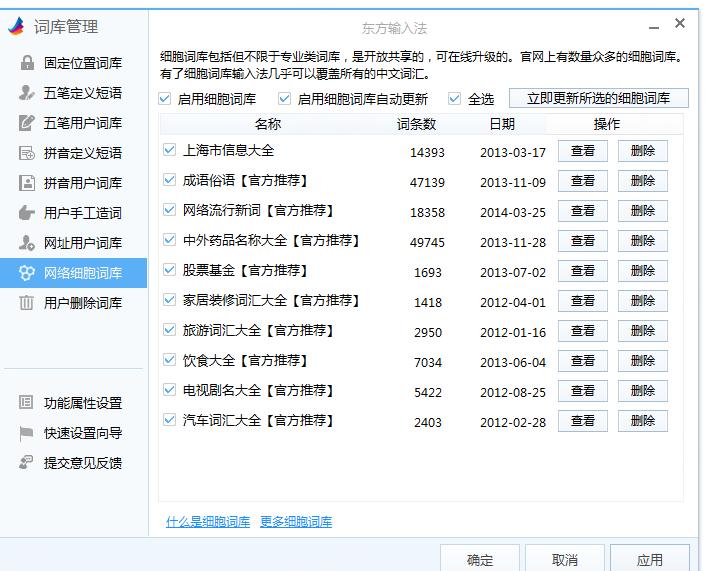View 成语俗语 dictionary entries
This screenshot has height=571, width=714.
coord(583,181)
